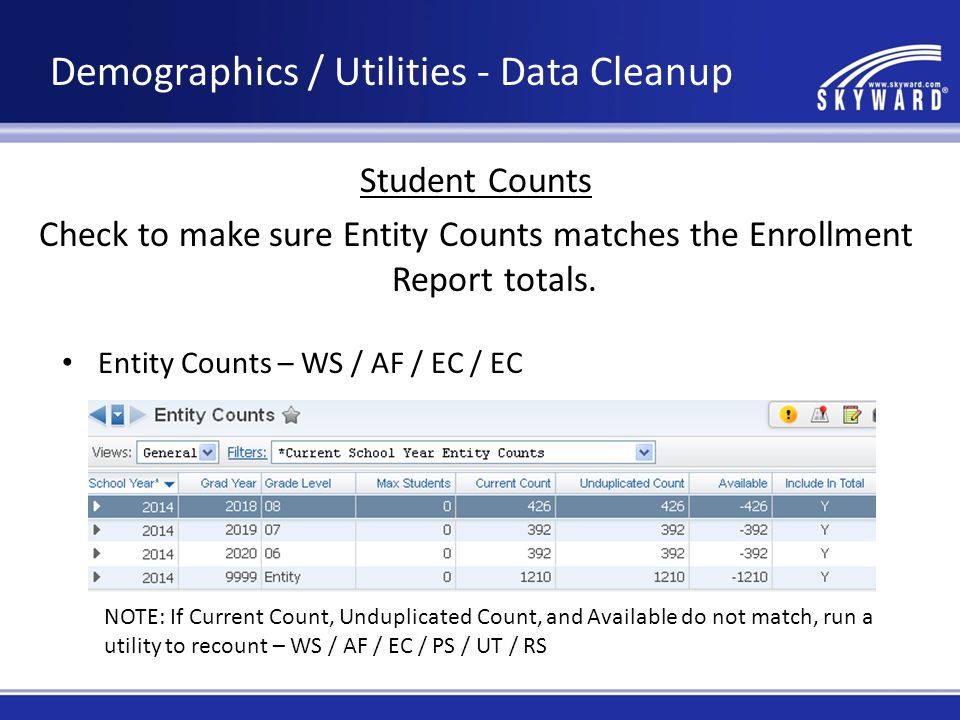960x720 pixels.
Task: Click the Filters link
Action: click(x=247, y=452)
